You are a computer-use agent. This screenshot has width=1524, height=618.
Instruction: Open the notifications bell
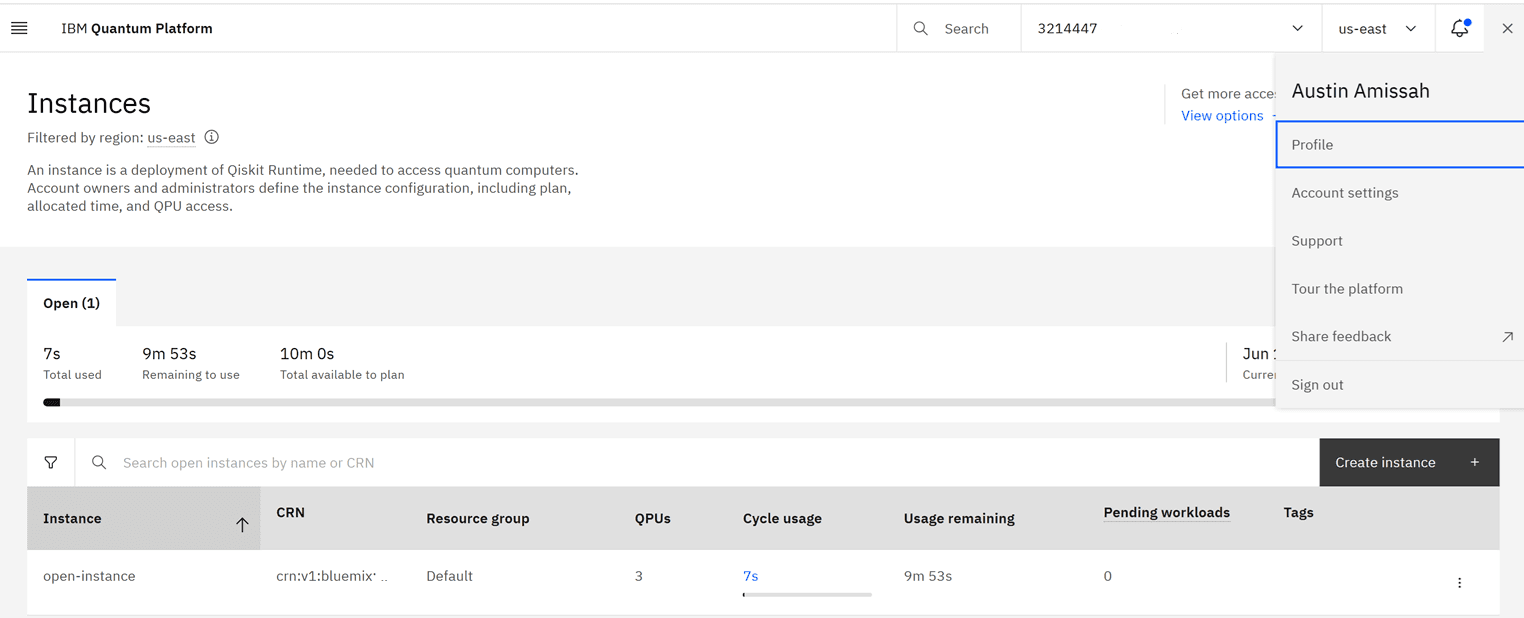point(1460,28)
